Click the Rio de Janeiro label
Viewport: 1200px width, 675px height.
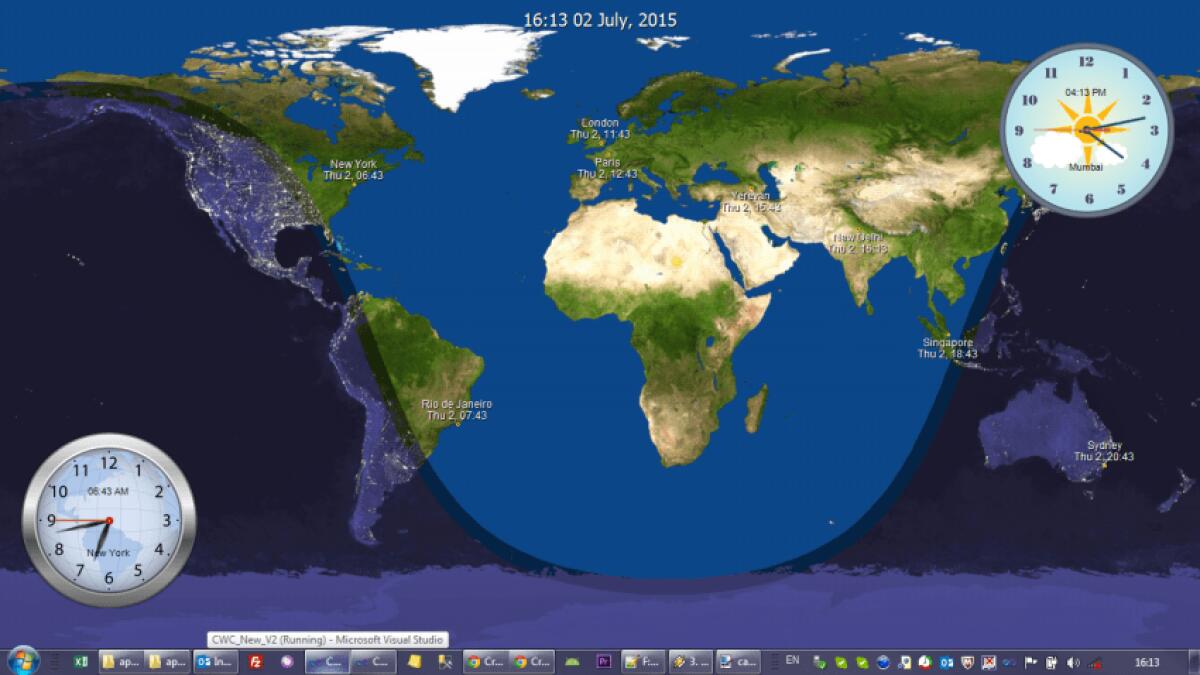[456, 410]
